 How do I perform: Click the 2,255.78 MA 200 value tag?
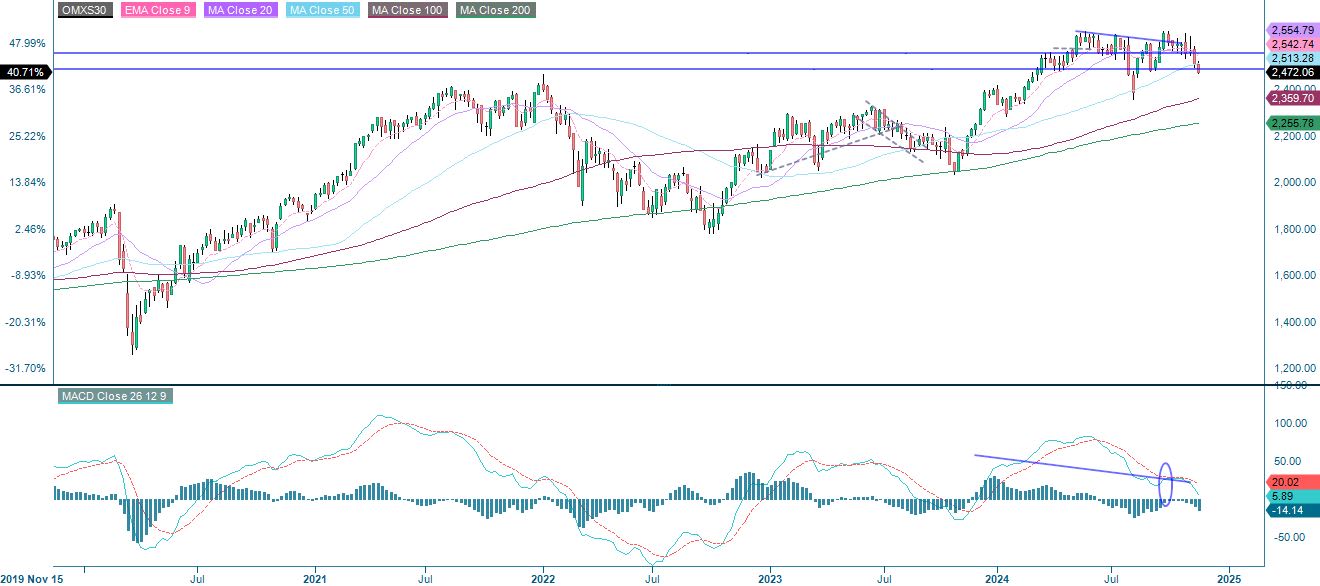[1292, 122]
